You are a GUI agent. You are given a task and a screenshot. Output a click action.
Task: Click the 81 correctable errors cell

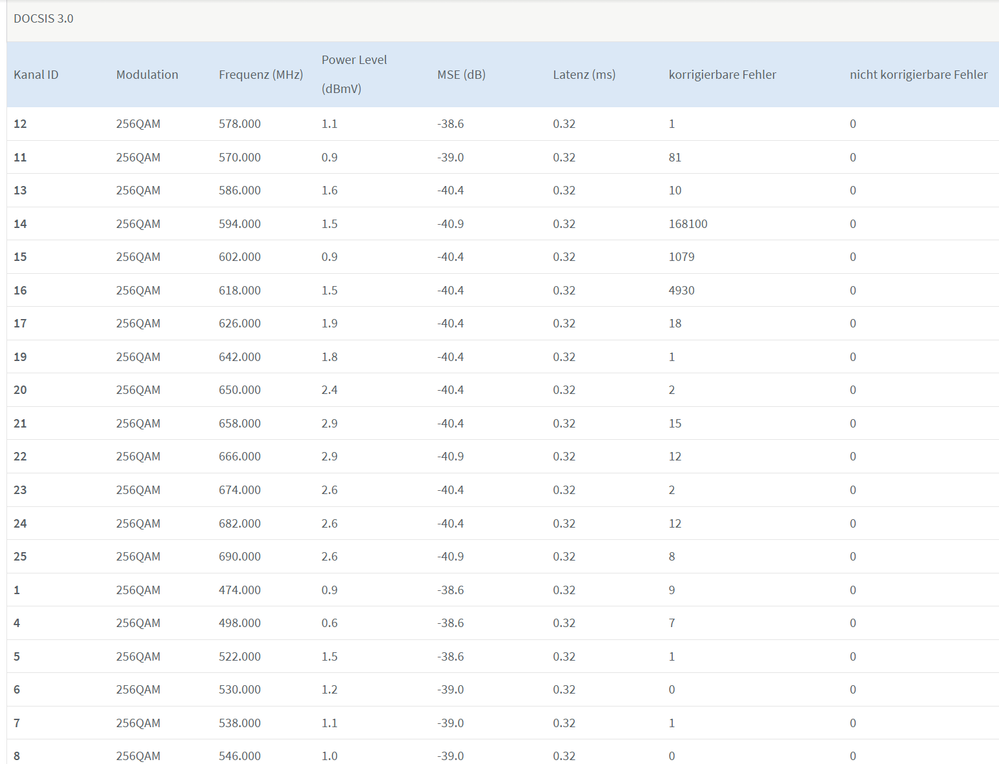(675, 158)
